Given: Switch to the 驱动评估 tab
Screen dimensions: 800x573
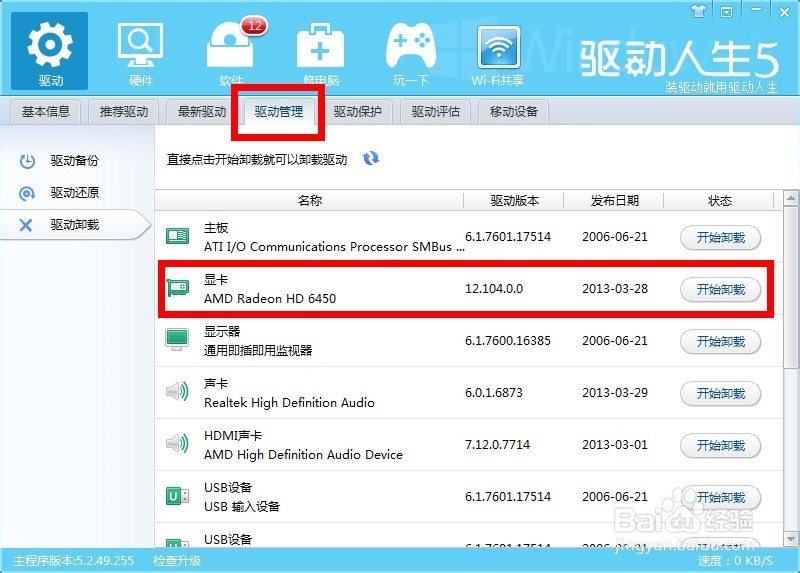Looking at the screenshot, I should pyautogui.click(x=435, y=112).
